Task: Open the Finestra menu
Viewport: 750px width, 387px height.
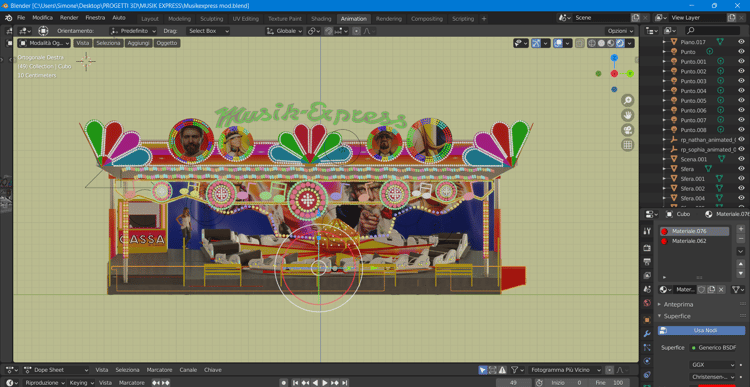Action: pos(95,18)
